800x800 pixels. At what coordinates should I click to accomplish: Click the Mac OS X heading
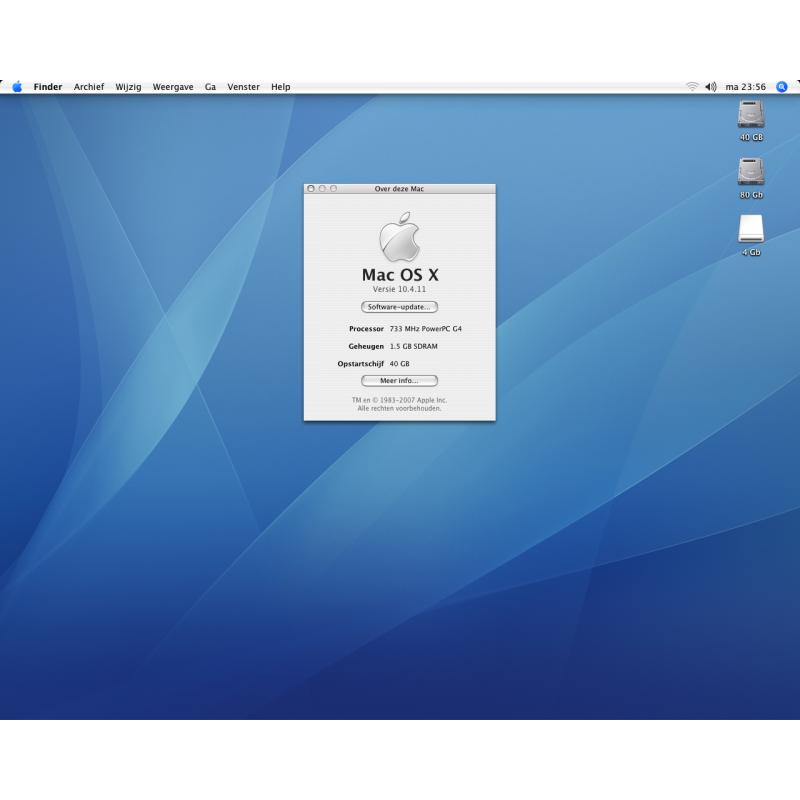pos(400,275)
